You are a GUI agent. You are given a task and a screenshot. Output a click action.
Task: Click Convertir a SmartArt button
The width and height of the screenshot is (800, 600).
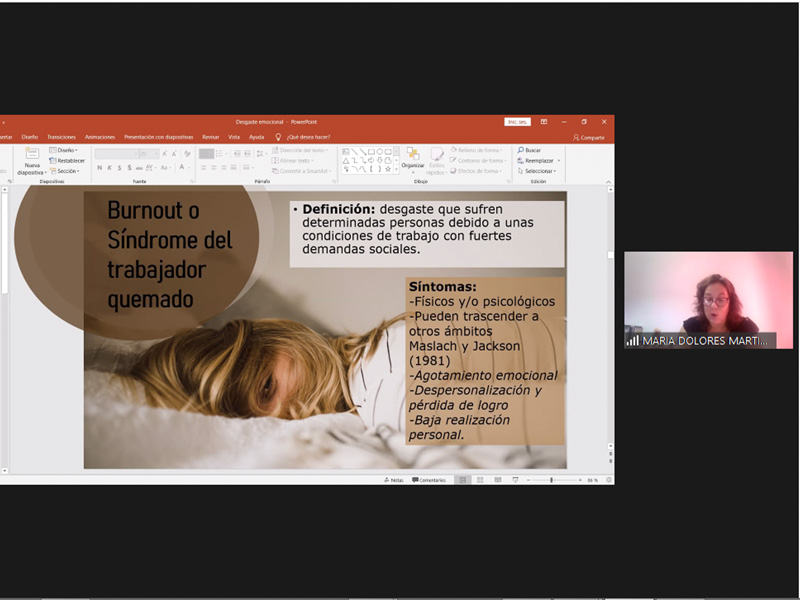[301, 171]
